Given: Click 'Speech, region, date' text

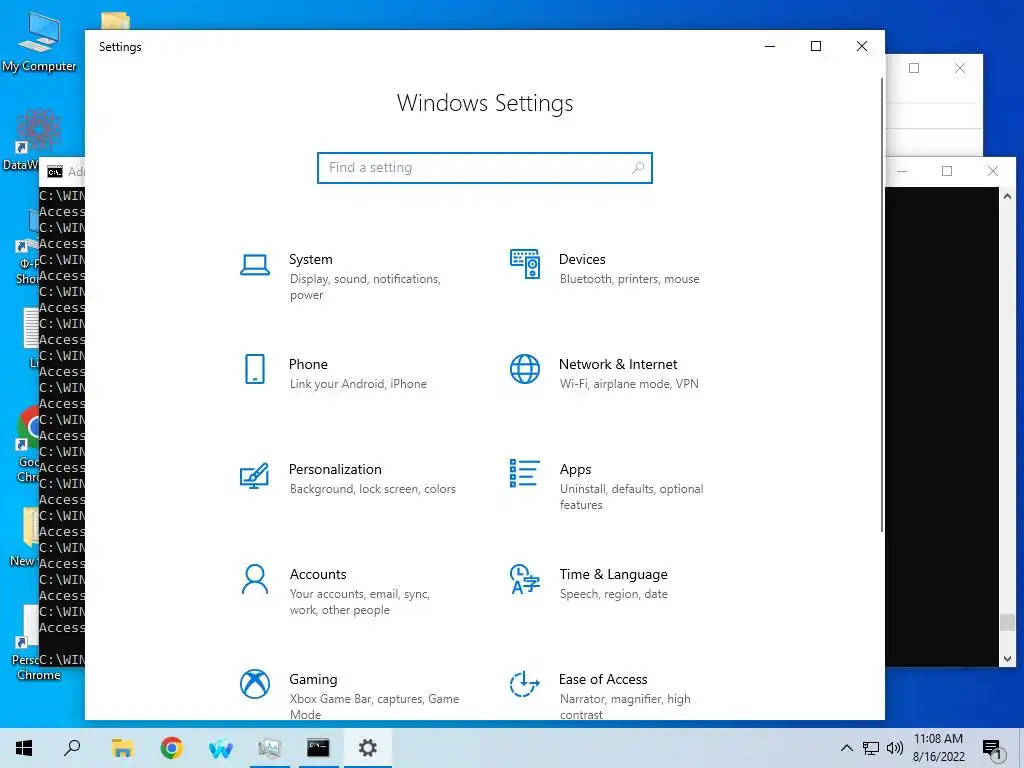Looking at the screenshot, I should [x=613, y=594].
